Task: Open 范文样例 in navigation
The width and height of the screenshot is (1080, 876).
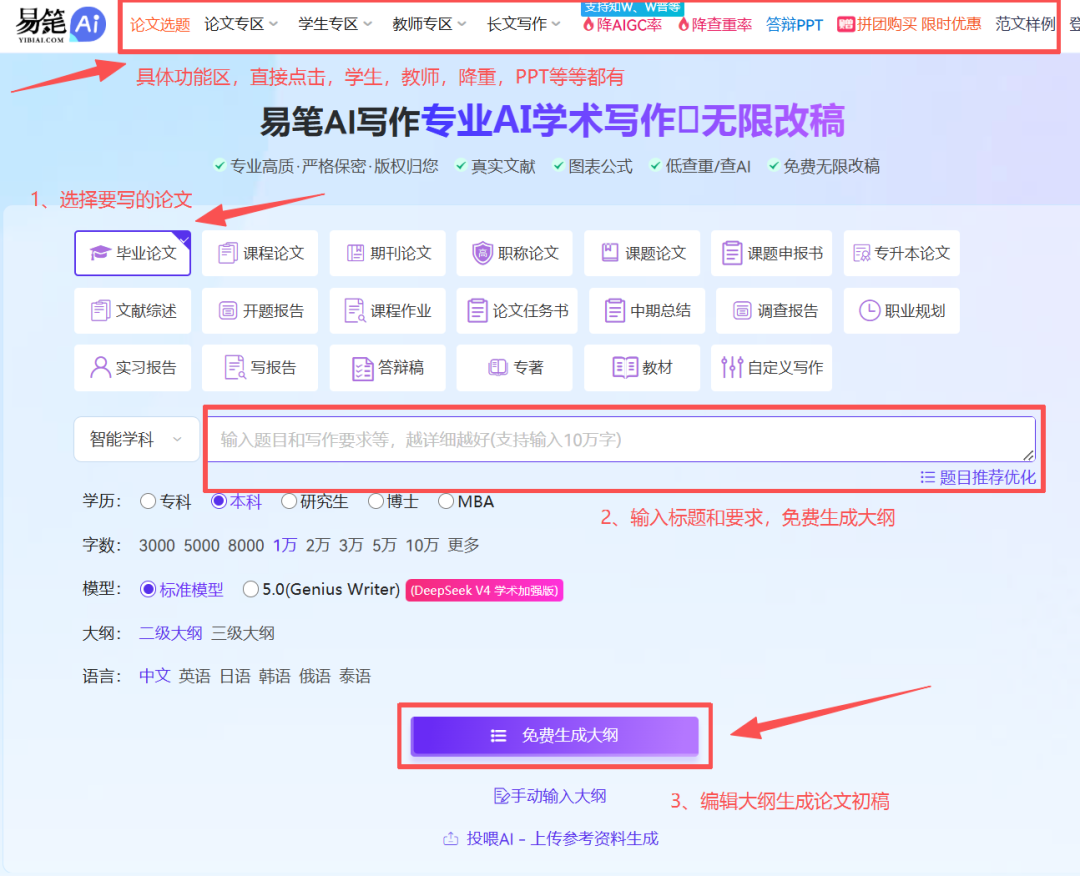Action: tap(1025, 24)
